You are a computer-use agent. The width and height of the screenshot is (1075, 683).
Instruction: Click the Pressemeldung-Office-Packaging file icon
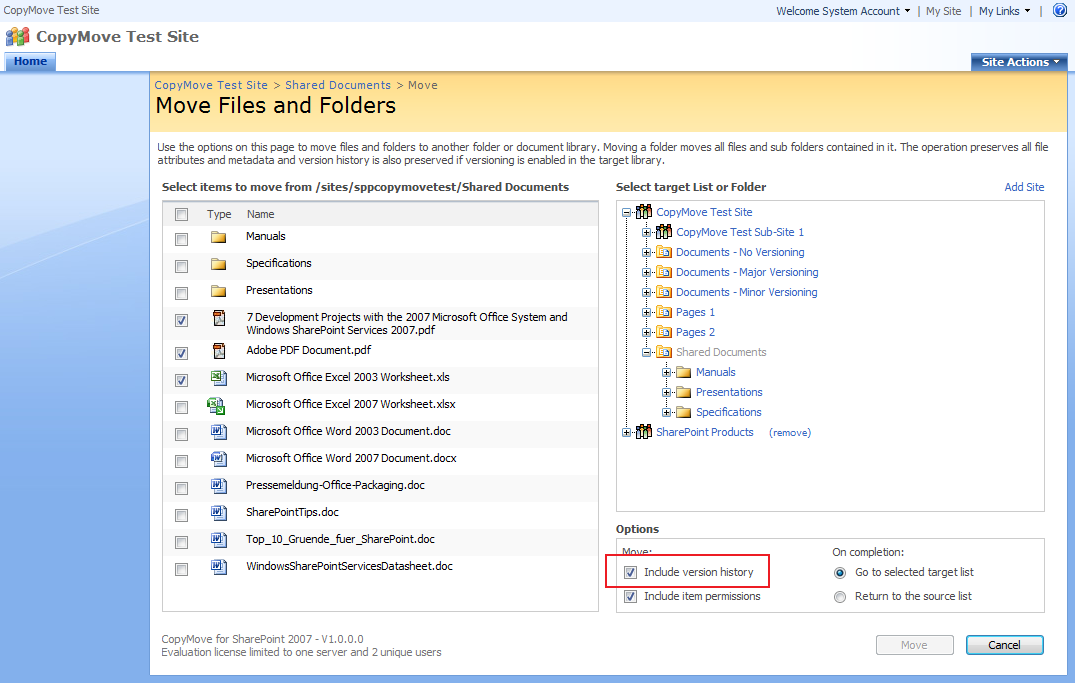click(219, 486)
